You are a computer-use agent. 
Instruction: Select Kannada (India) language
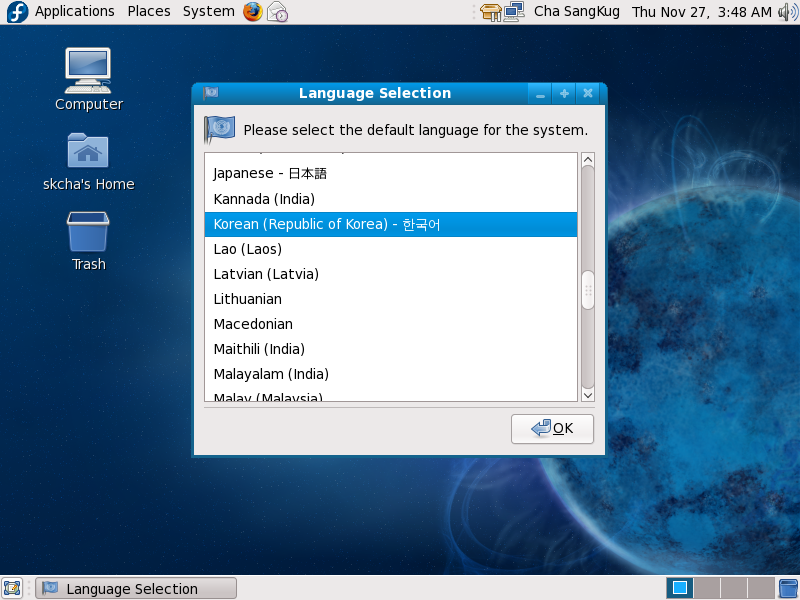391,199
